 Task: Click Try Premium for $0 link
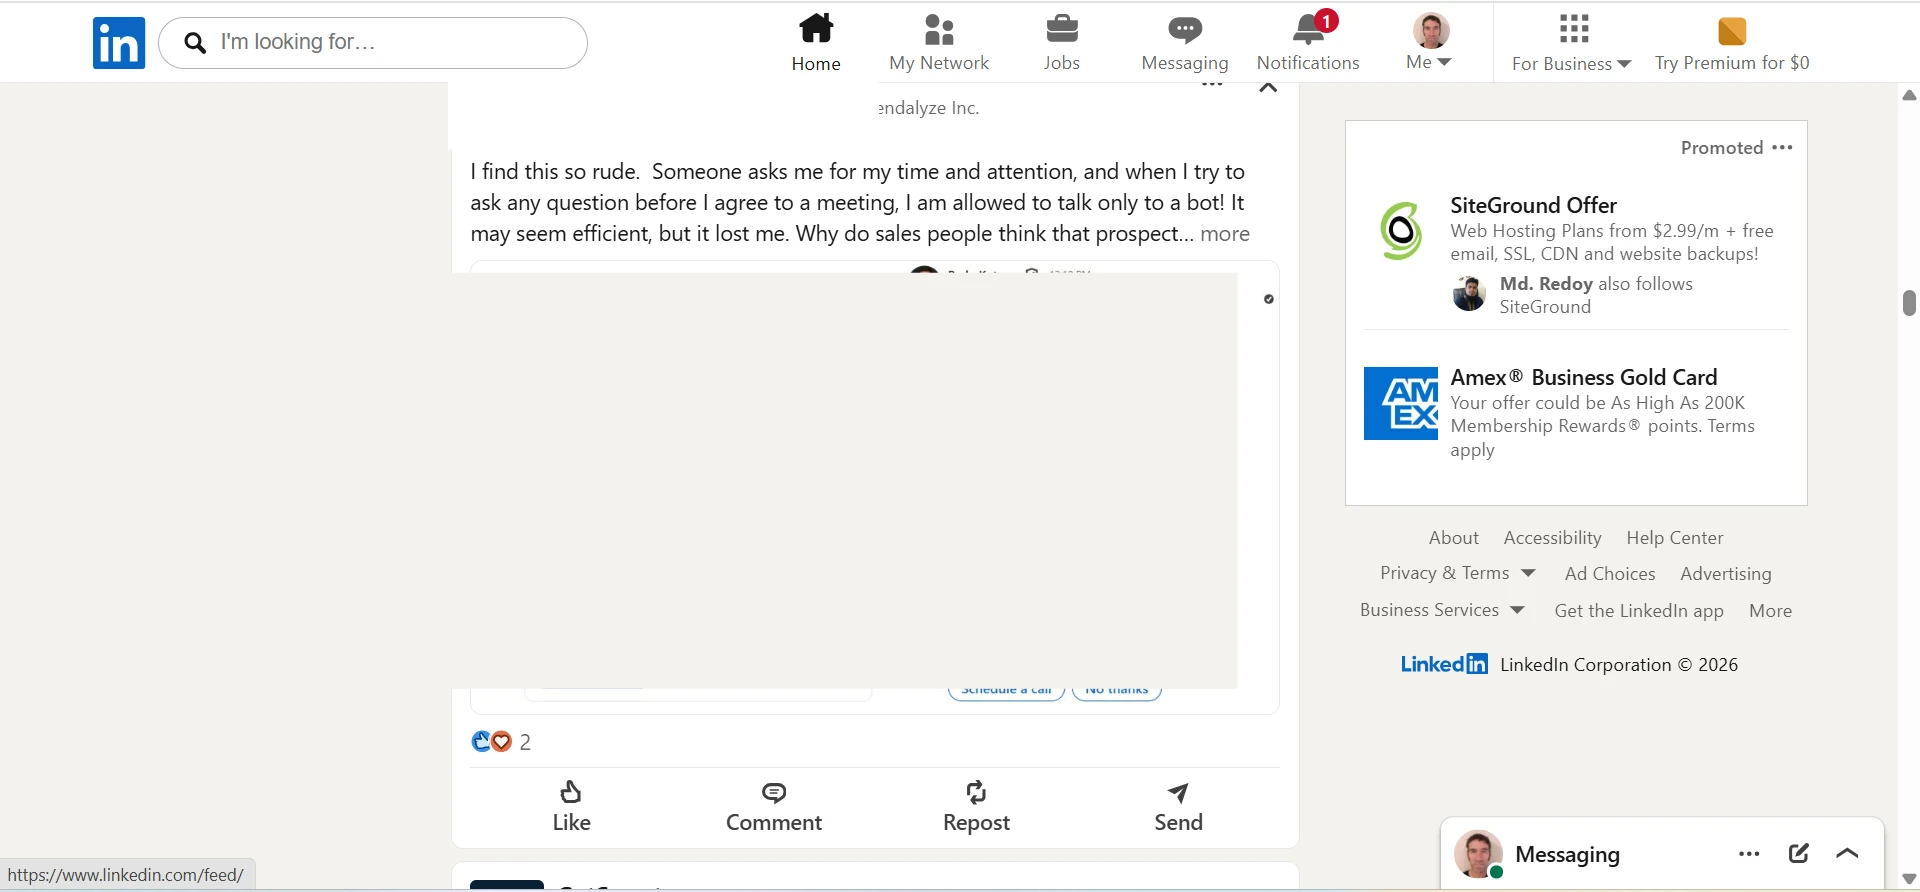click(x=1732, y=45)
